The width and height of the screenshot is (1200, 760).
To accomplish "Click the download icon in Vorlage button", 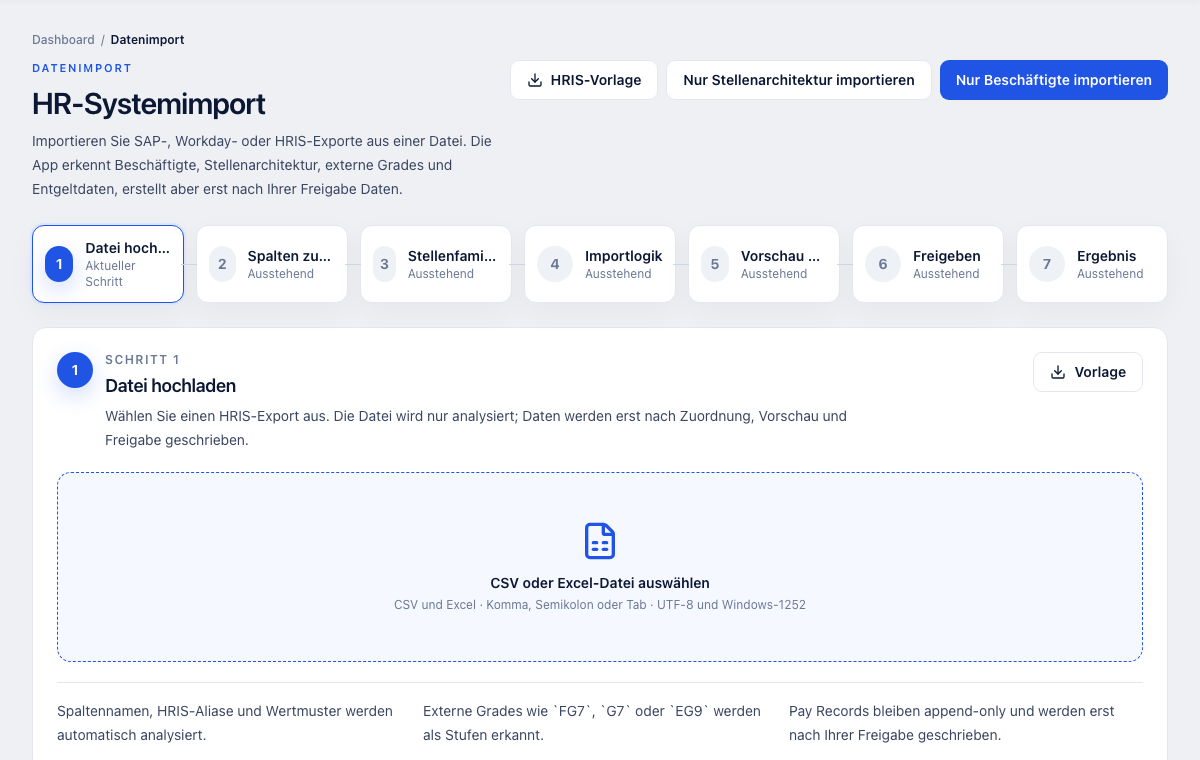I will [1058, 372].
